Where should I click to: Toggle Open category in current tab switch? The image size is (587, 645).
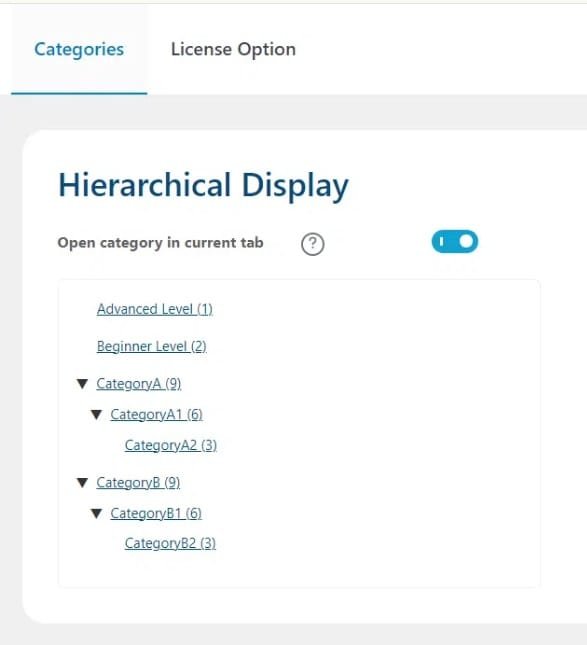pyautogui.click(x=455, y=241)
